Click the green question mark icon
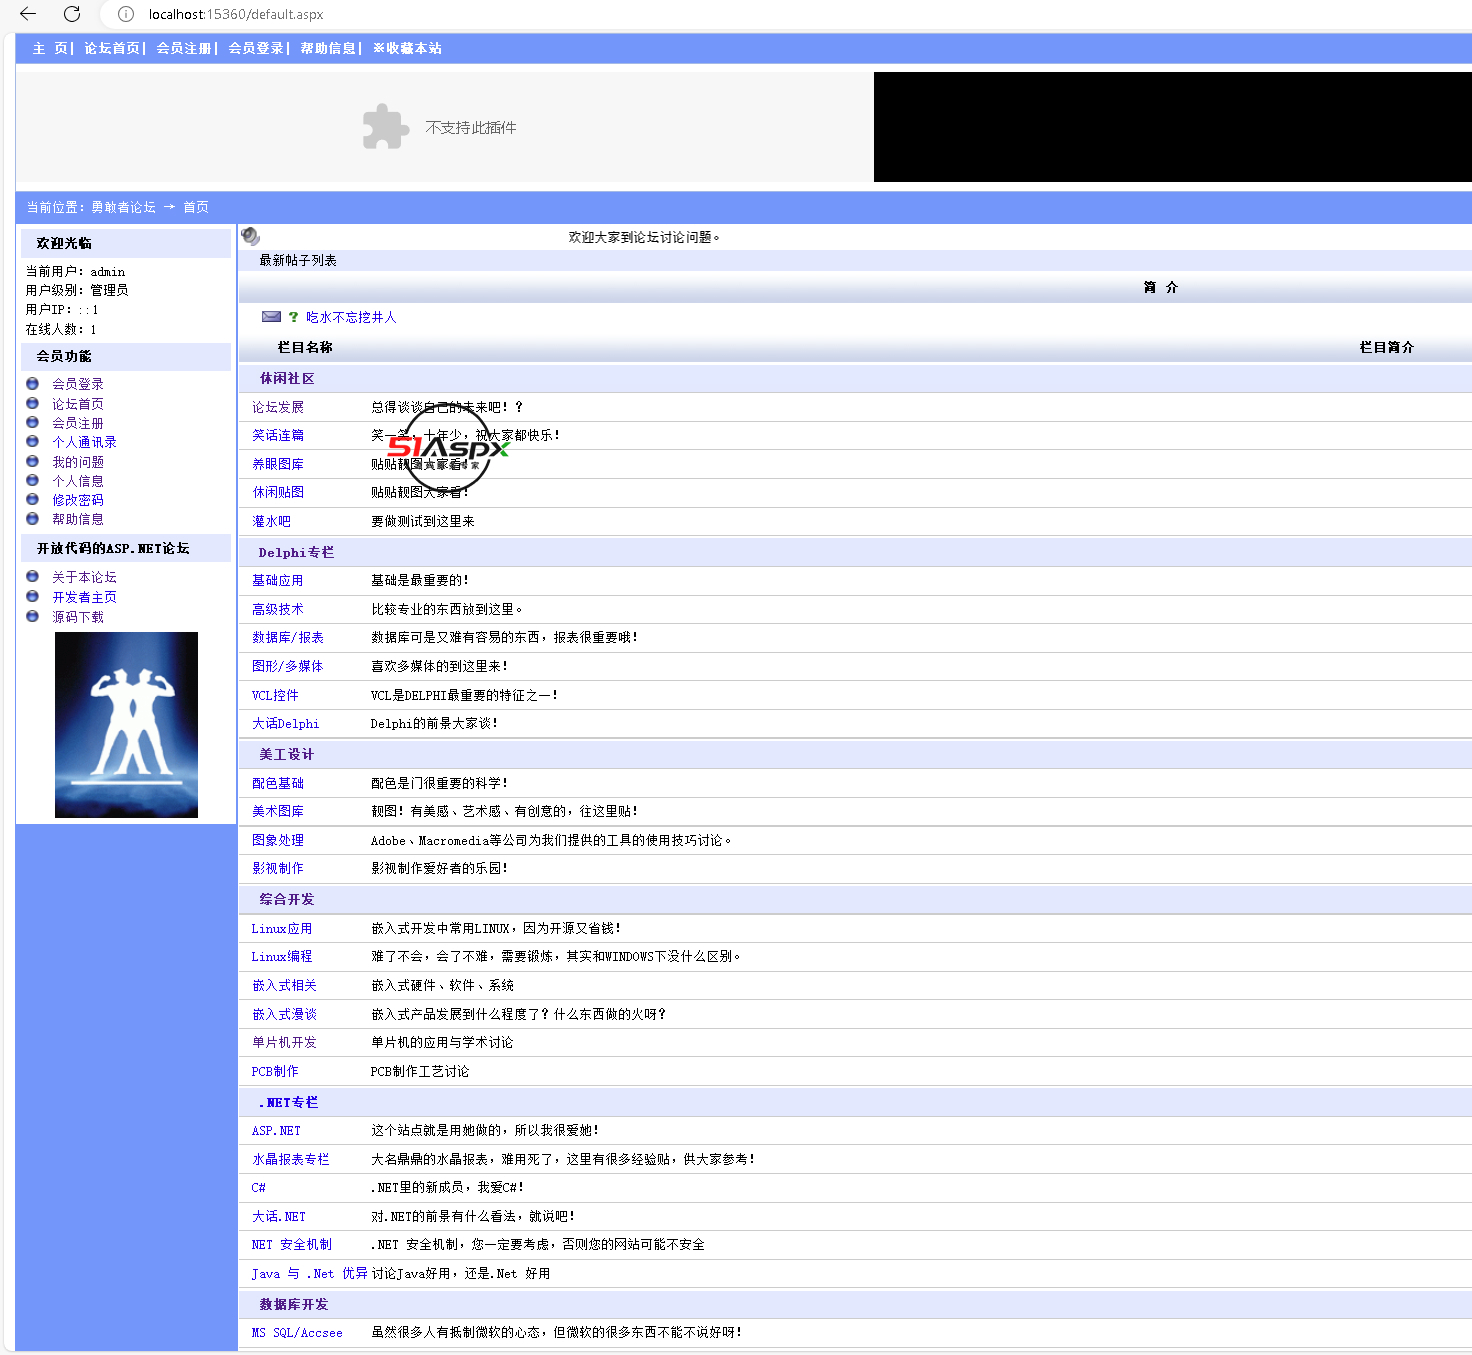This screenshot has height=1355, width=1472. 293,317
